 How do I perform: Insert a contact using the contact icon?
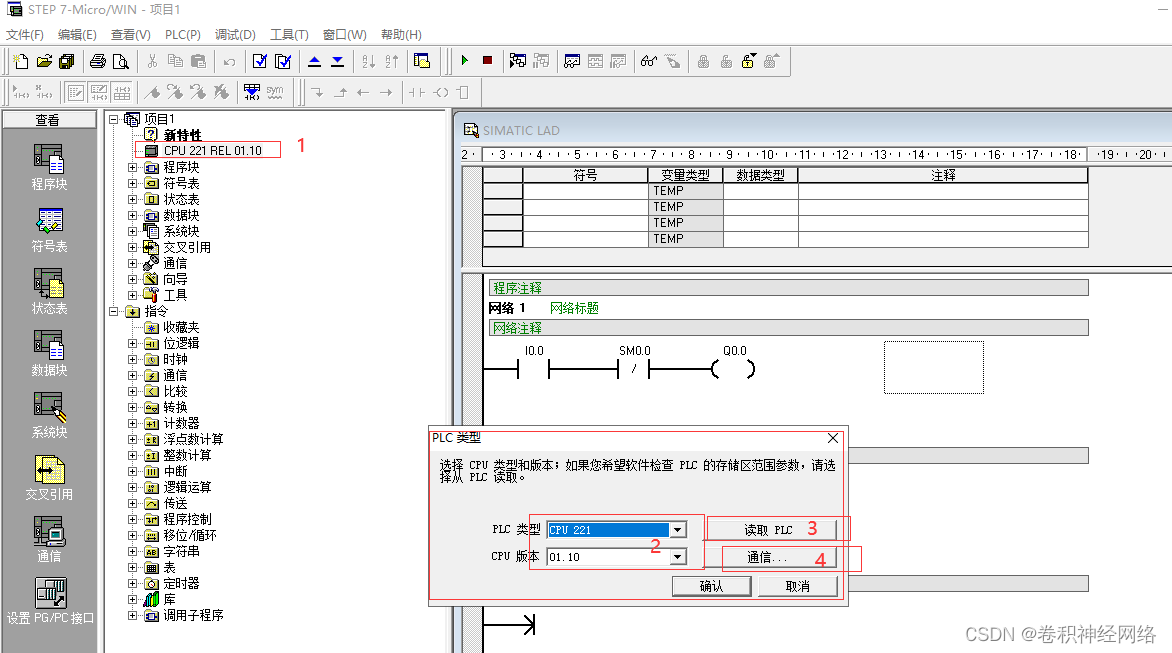(417, 93)
